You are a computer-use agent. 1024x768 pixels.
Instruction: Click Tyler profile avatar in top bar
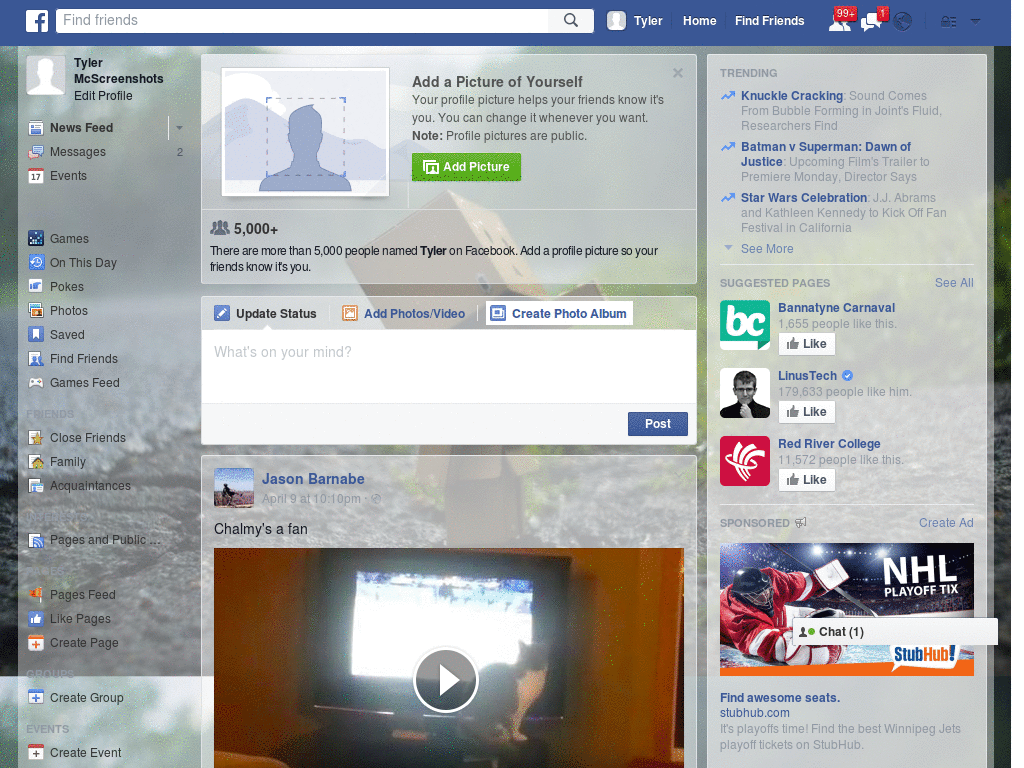pos(616,21)
